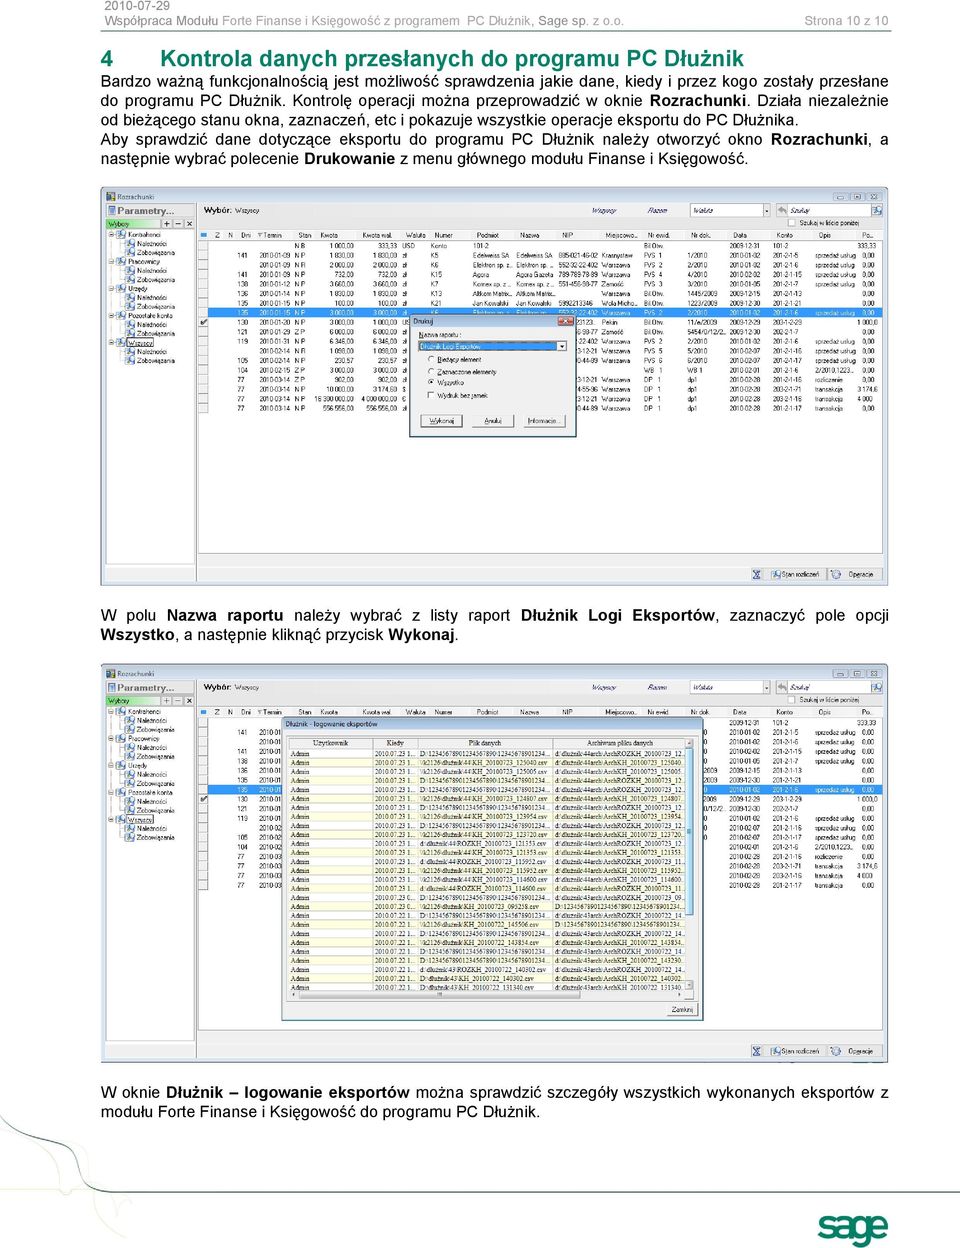Sort by Miejscowość column in Drukuj-dialog window
960x1248 pixels.
click(621, 235)
